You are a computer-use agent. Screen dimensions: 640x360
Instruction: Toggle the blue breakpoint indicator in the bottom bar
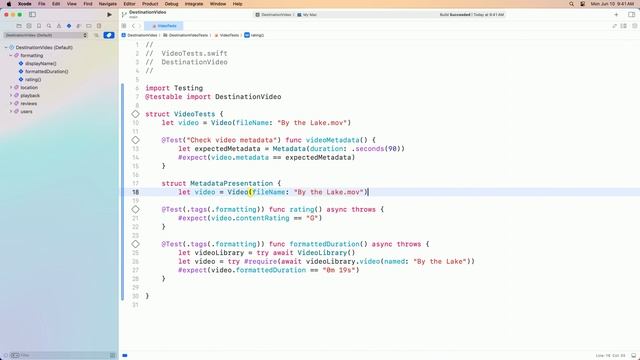(125, 356)
